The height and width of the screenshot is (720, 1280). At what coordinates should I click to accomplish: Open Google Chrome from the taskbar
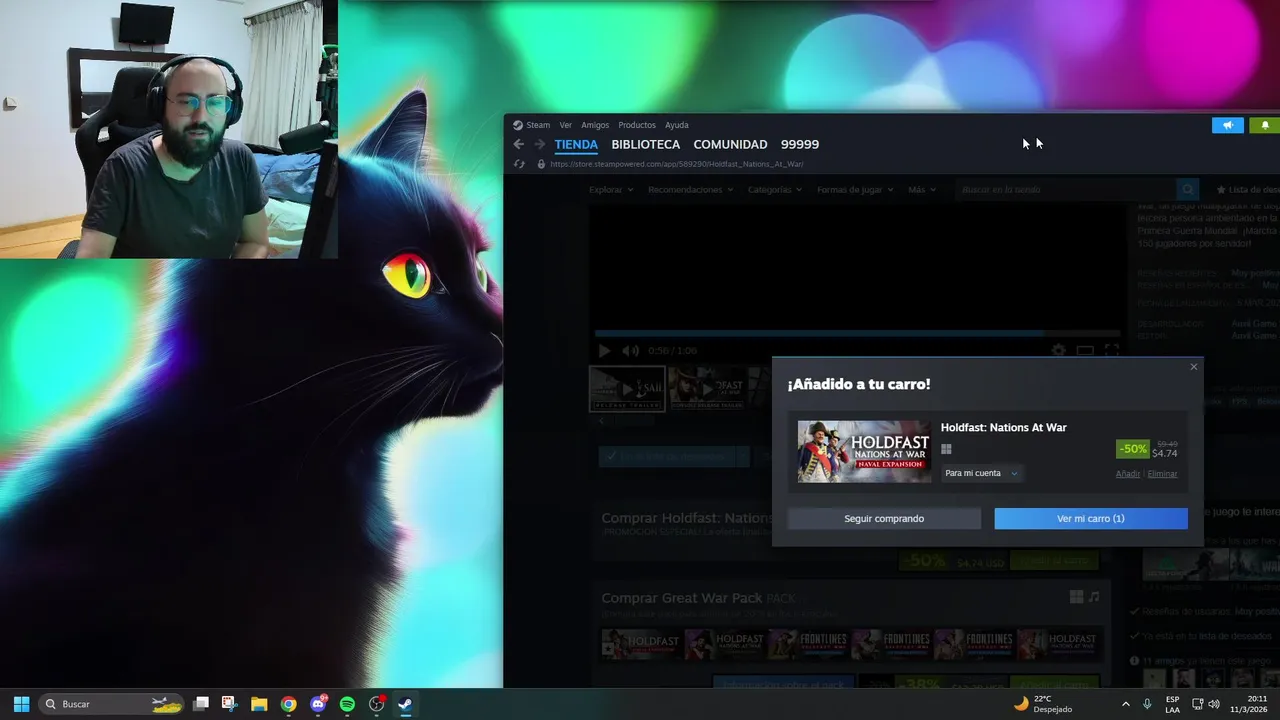click(288, 704)
